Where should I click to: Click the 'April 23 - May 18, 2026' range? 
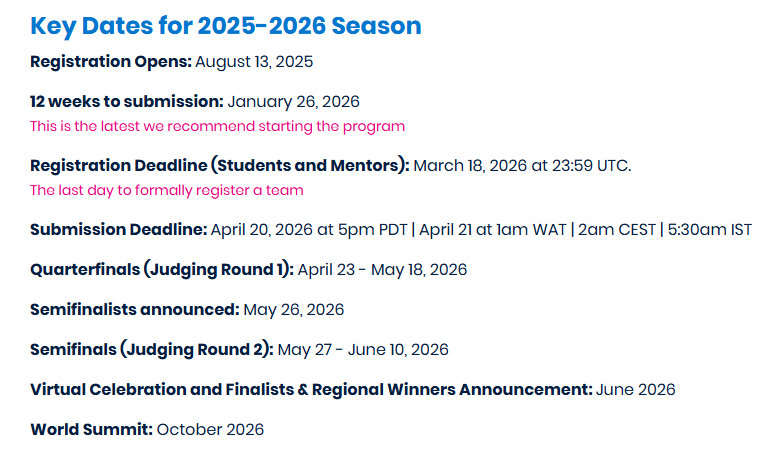click(383, 270)
